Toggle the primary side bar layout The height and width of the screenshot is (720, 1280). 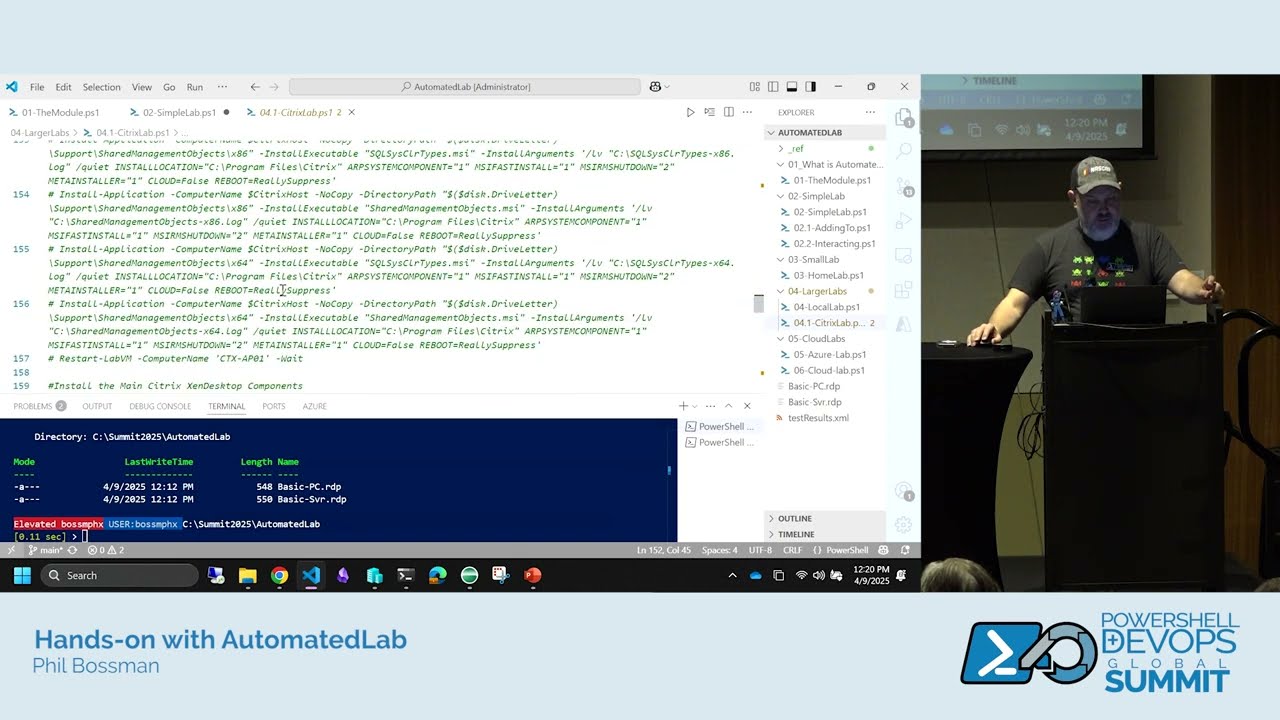tap(773, 87)
